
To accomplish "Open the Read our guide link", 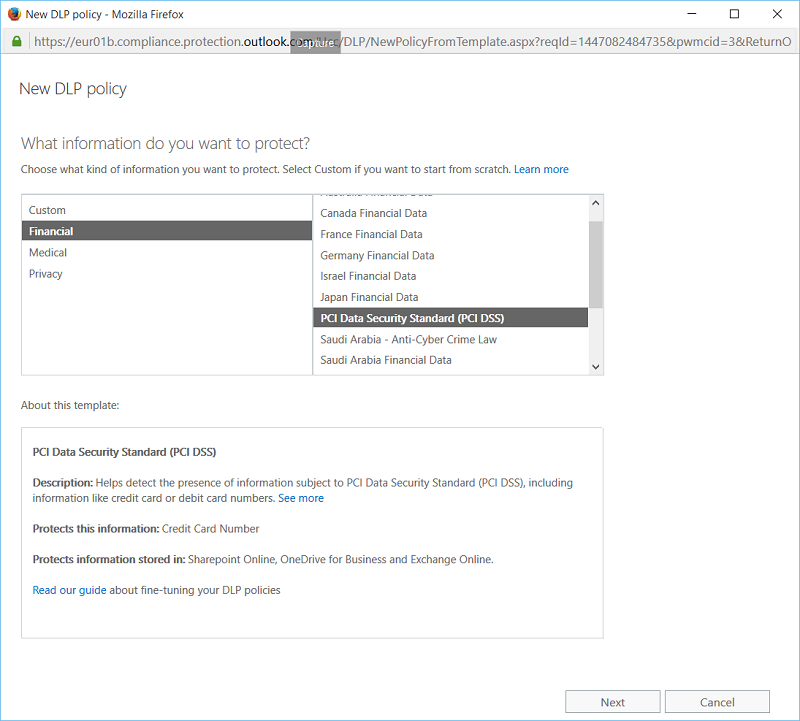I will tap(69, 590).
